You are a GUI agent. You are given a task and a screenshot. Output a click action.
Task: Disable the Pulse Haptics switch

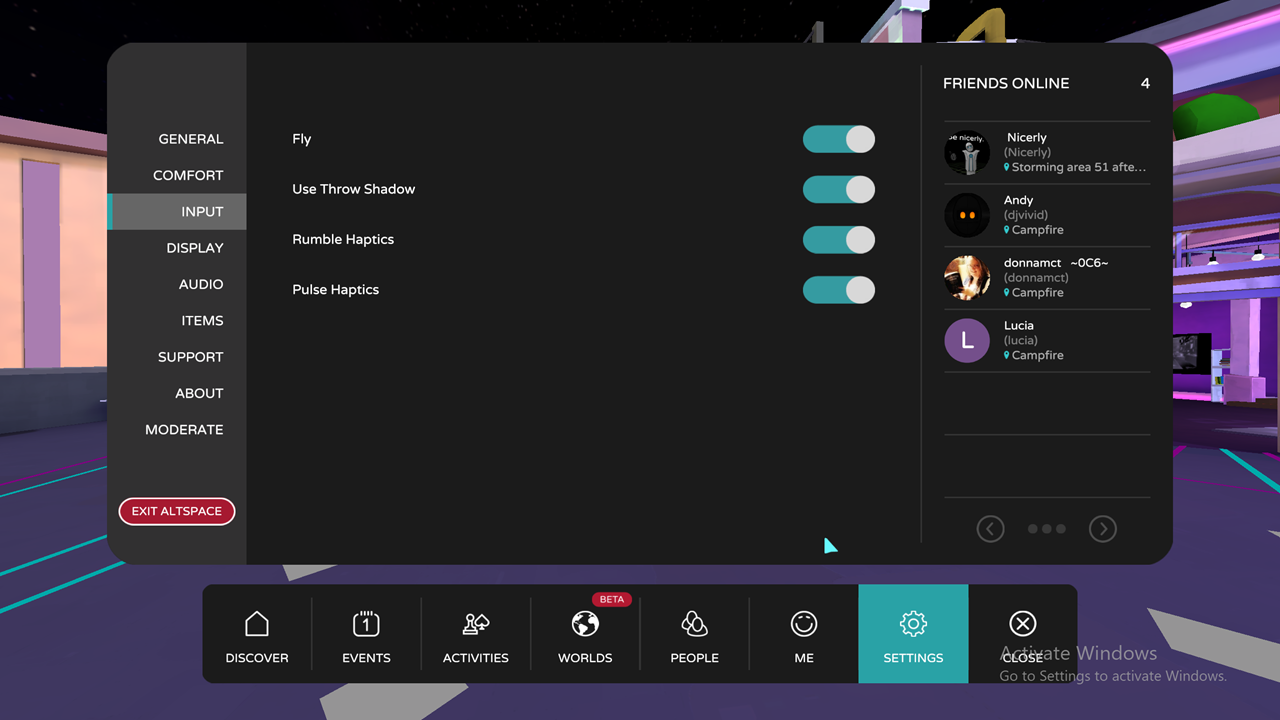(839, 290)
